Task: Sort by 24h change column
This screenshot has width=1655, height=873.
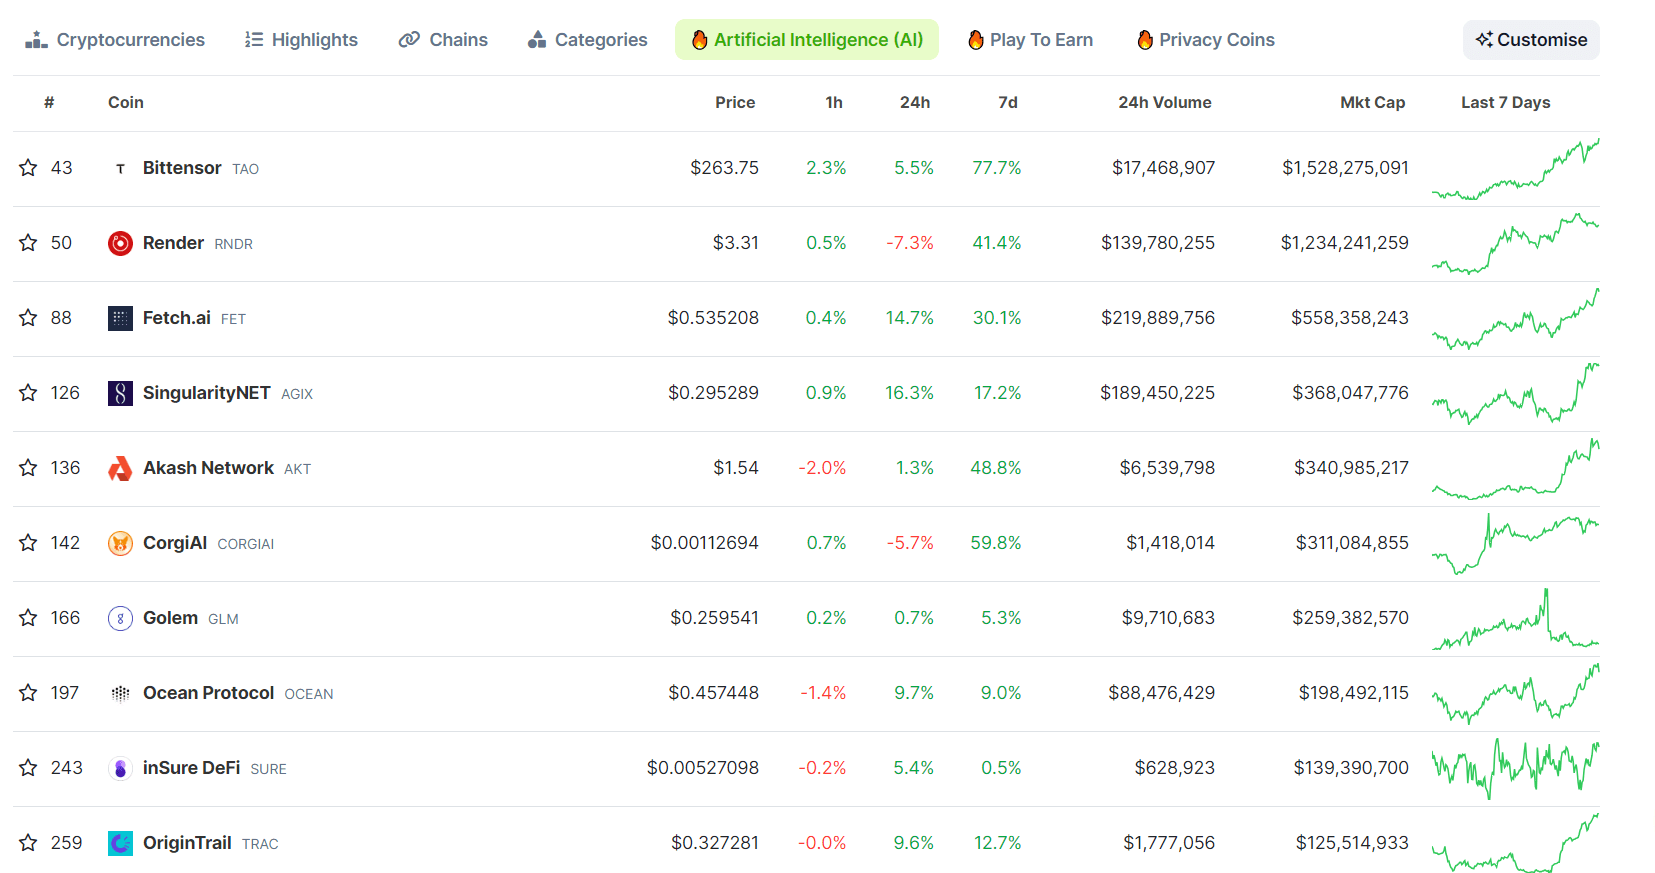Action: (915, 102)
